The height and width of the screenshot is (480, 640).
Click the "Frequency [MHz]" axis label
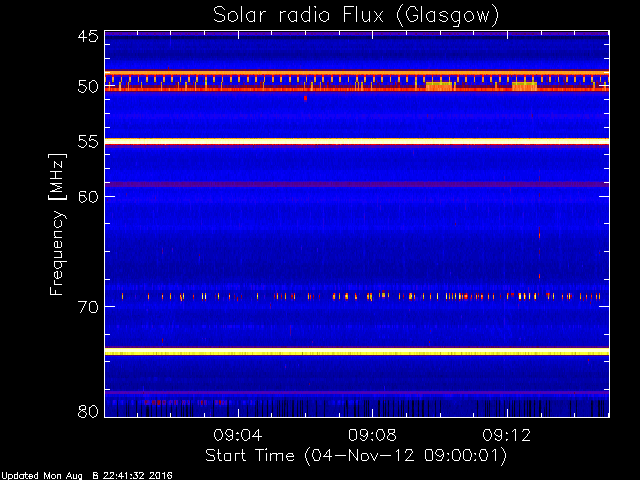point(57,224)
